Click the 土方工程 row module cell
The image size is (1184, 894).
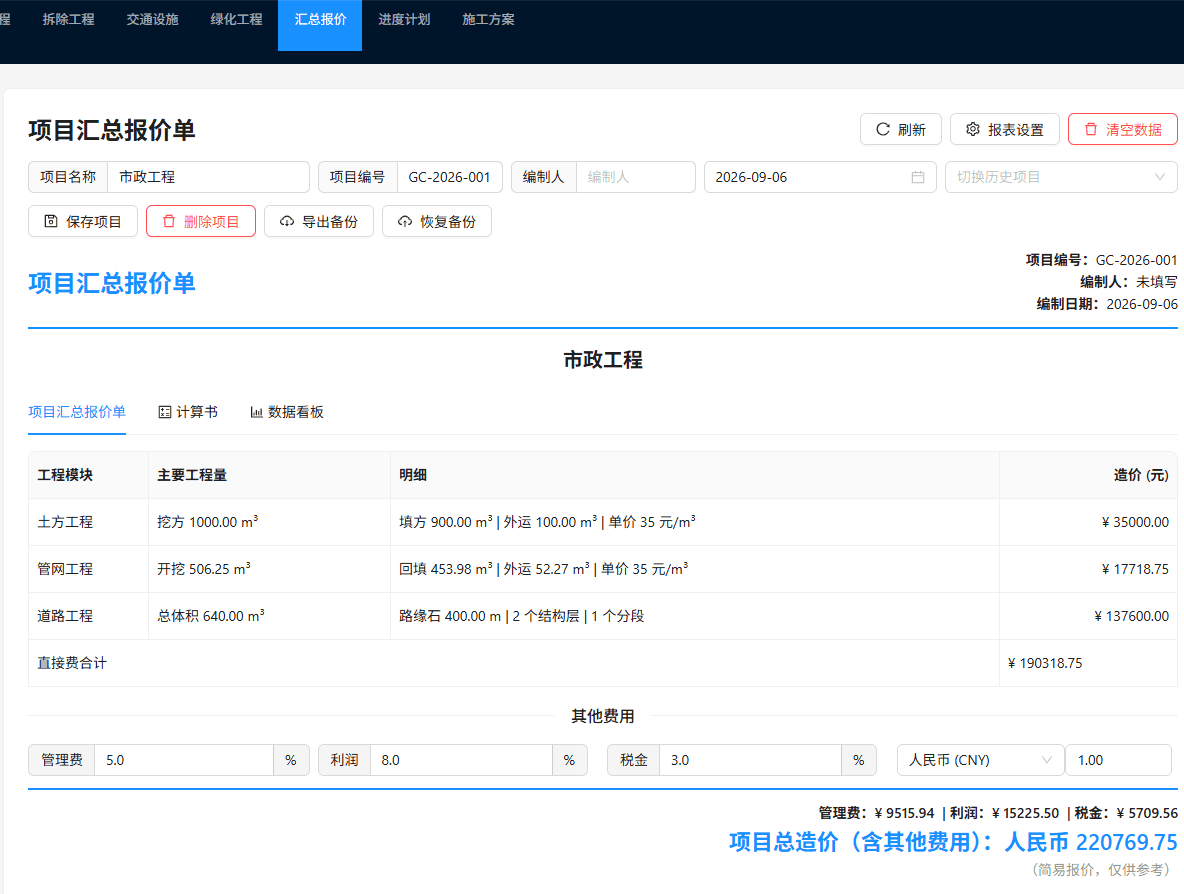click(x=88, y=522)
